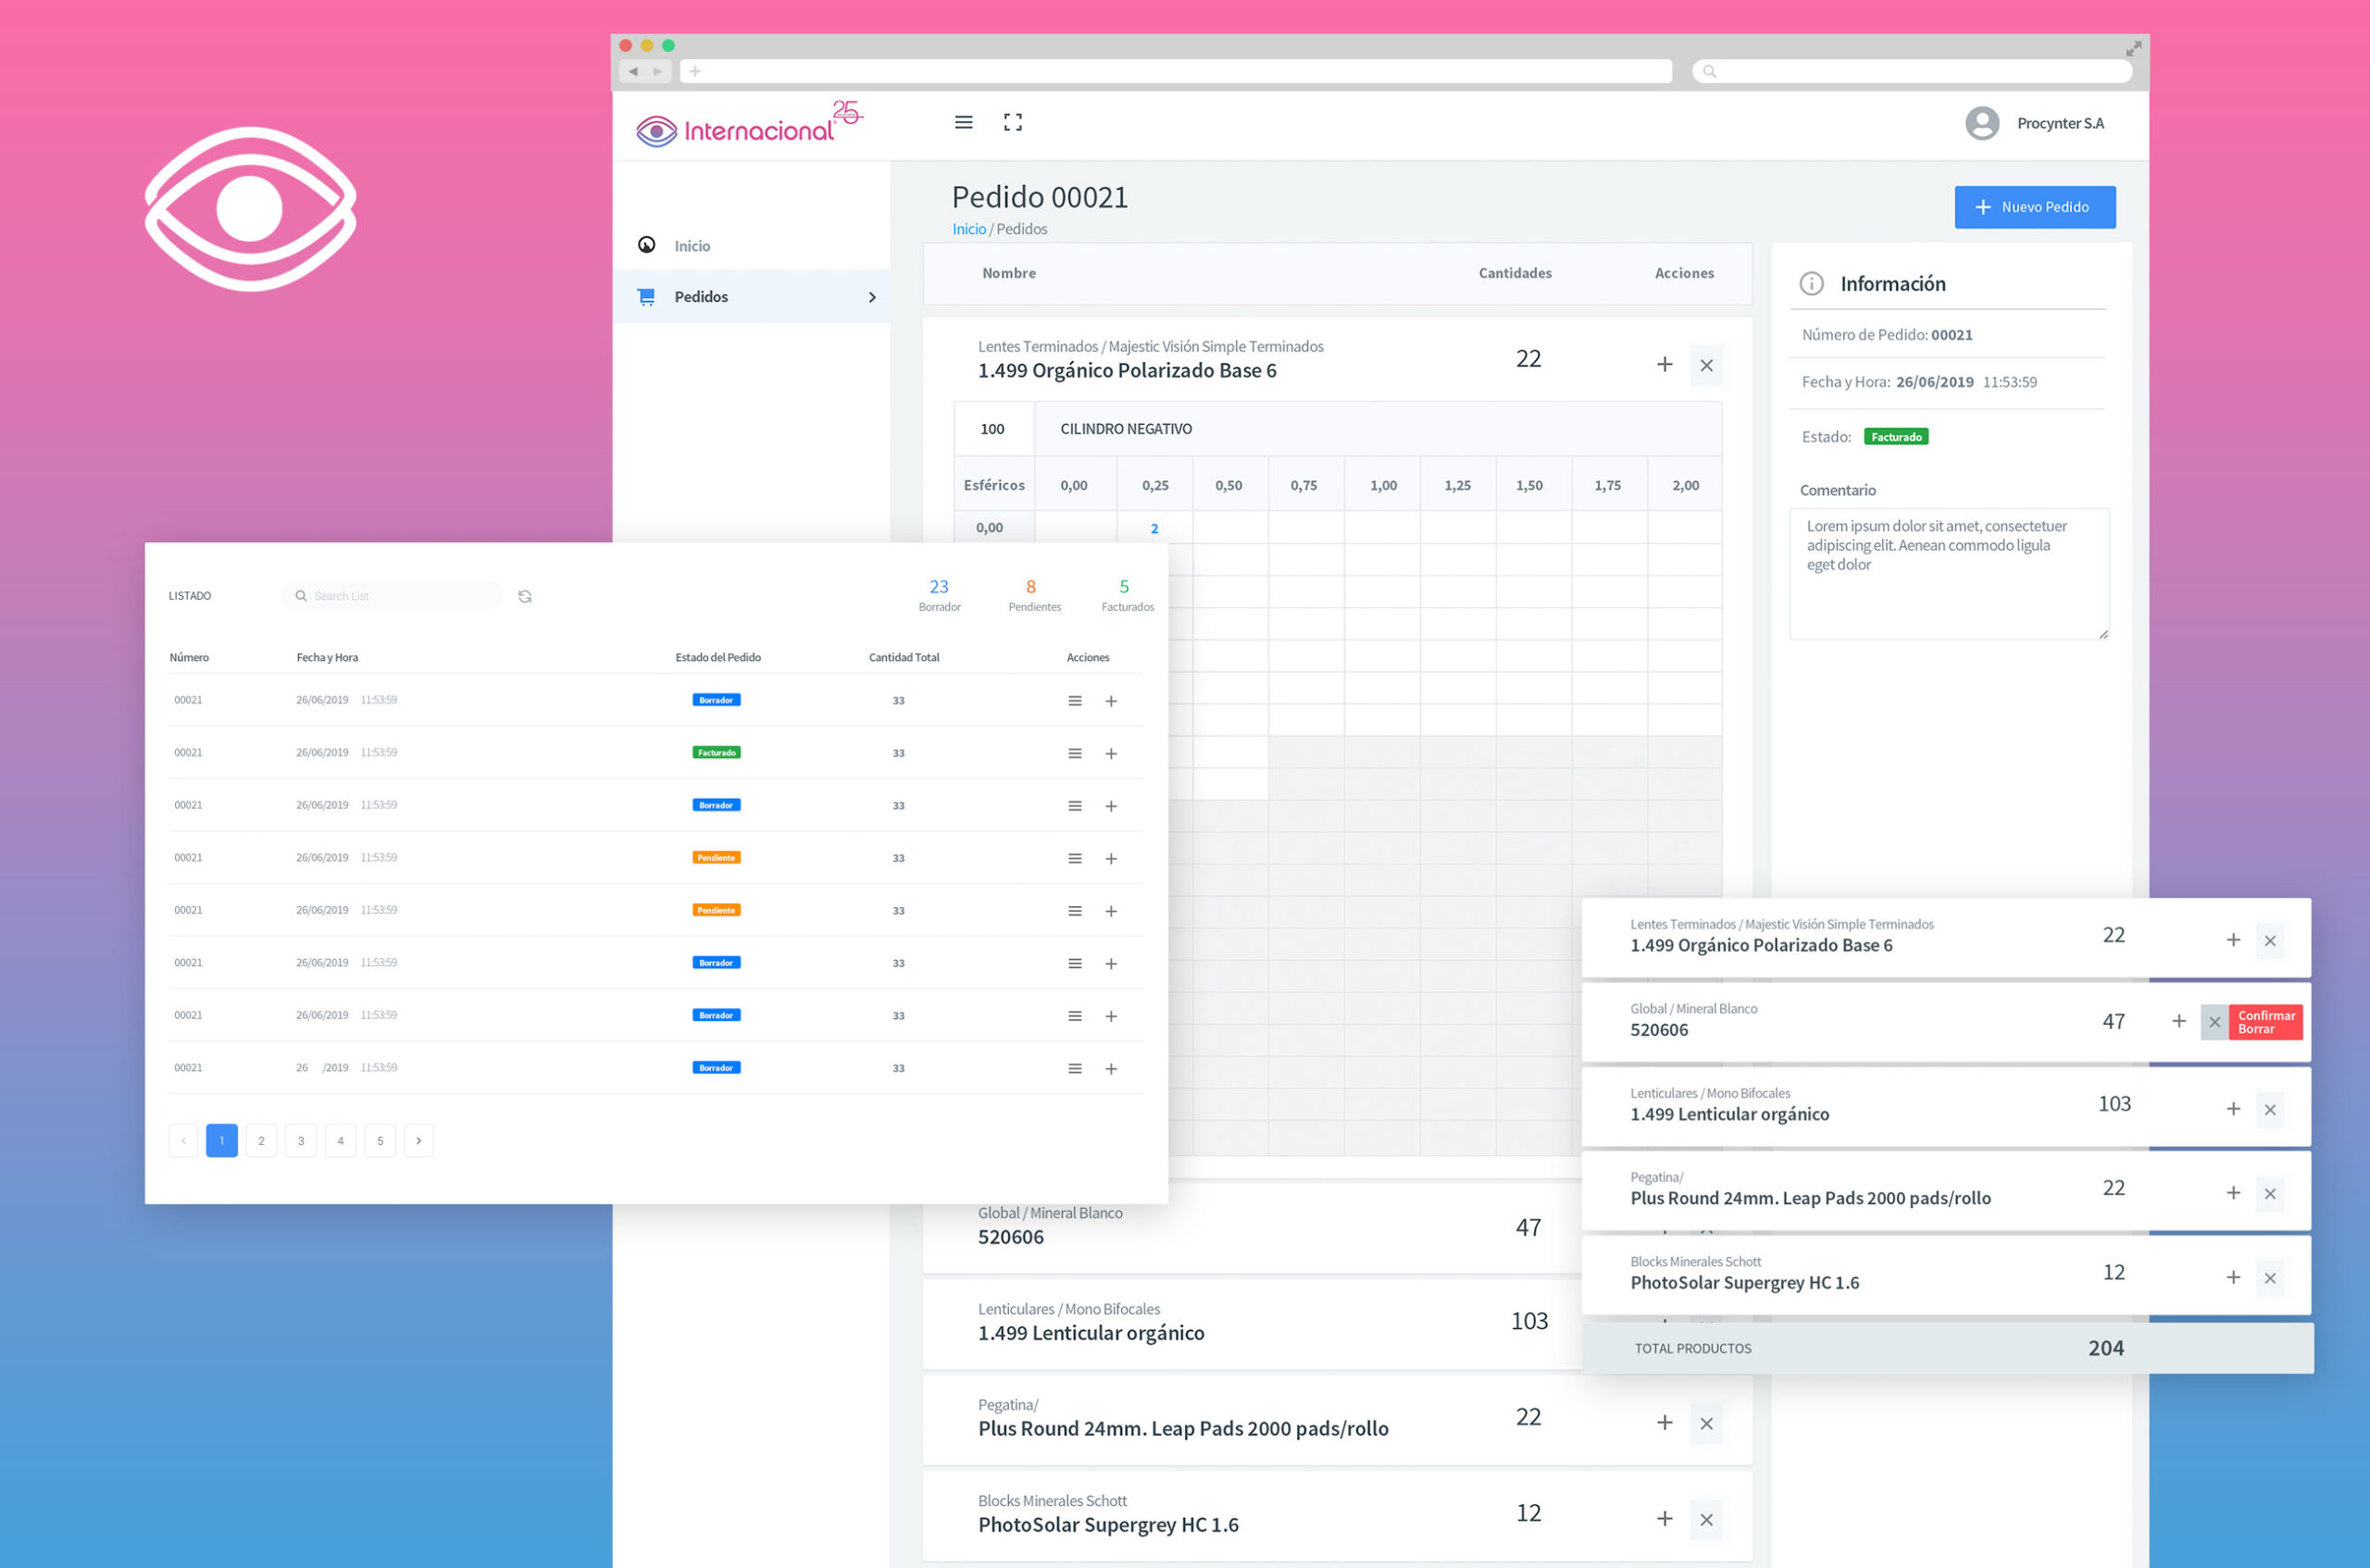
Task: Click previous page arrow in pagination
Action: pyautogui.click(x=183, y=1141)
